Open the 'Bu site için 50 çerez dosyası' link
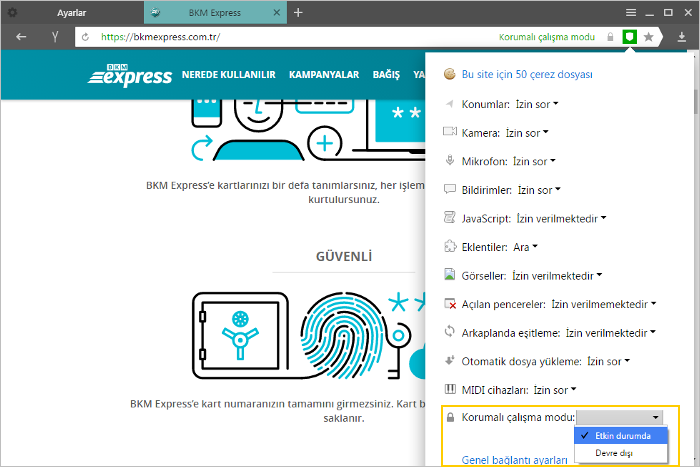 [527, 74]
